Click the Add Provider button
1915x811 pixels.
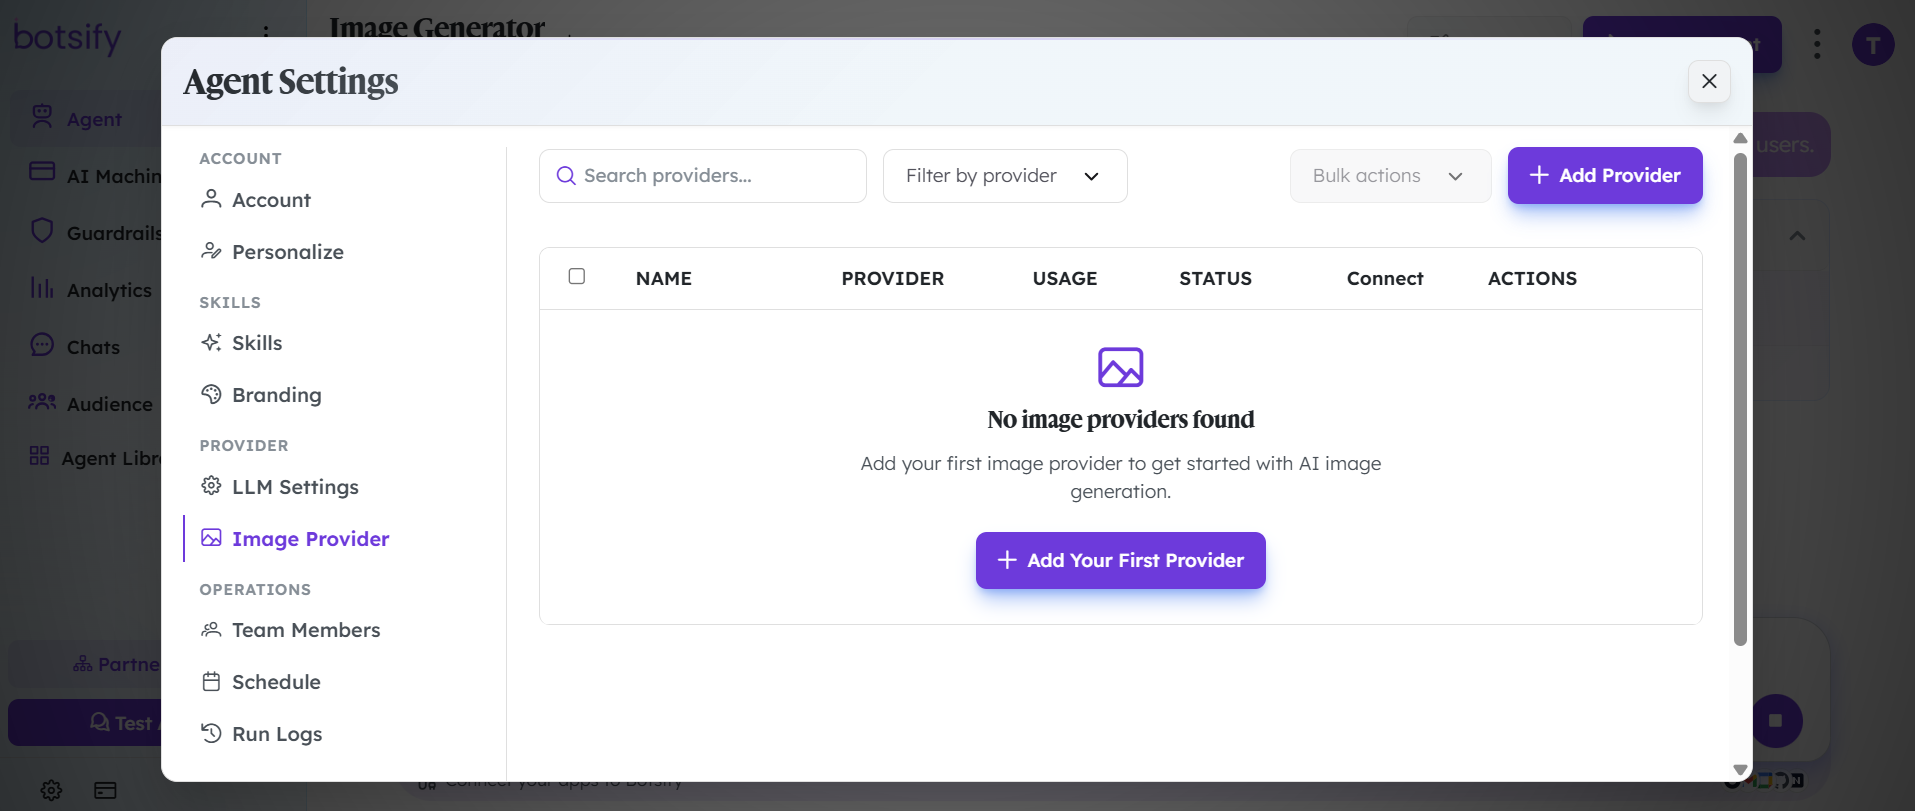[1605, 175]
